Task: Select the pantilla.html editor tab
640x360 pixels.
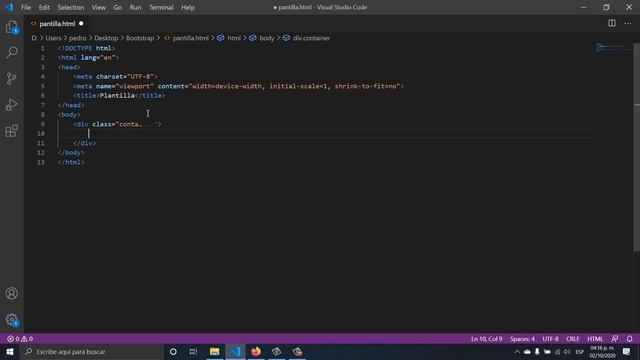Action: pos(57,24)
